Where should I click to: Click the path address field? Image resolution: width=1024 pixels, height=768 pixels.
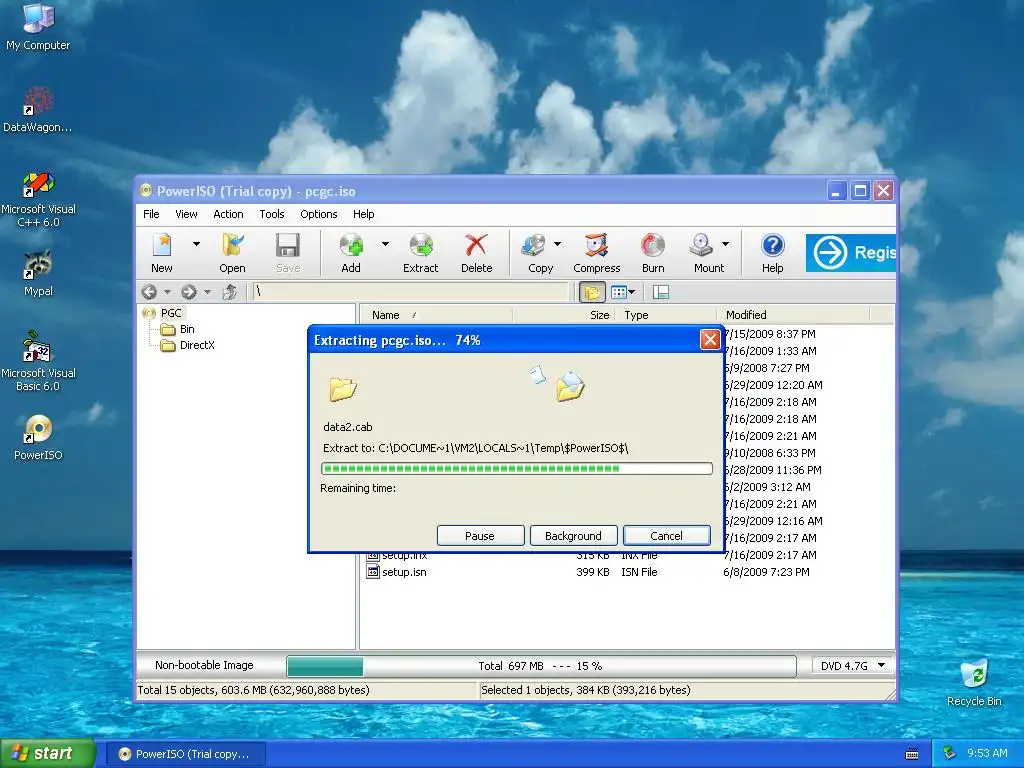pyautogui.click(x=410, y=292)
